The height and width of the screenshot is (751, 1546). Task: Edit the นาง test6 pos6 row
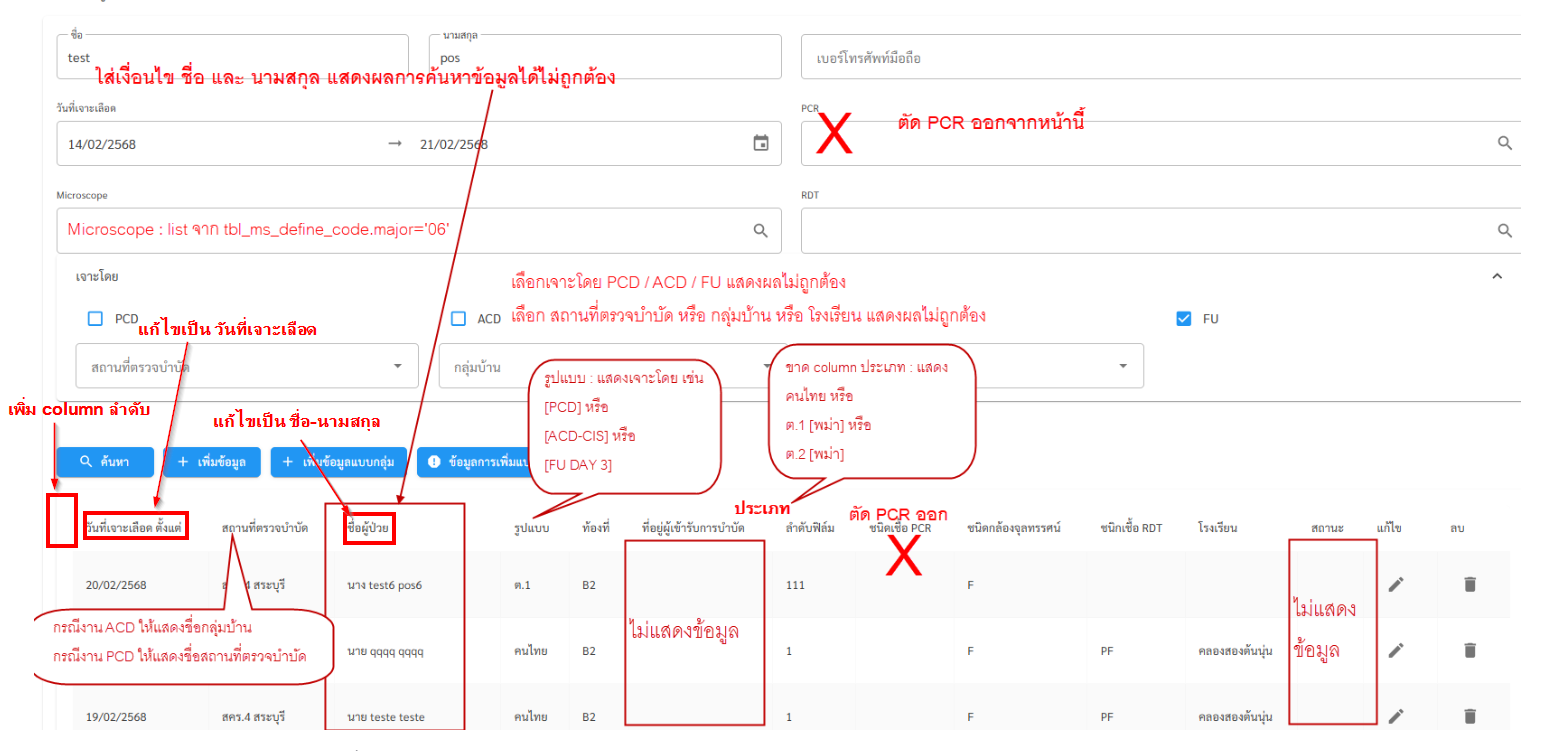pos(1396,584)
